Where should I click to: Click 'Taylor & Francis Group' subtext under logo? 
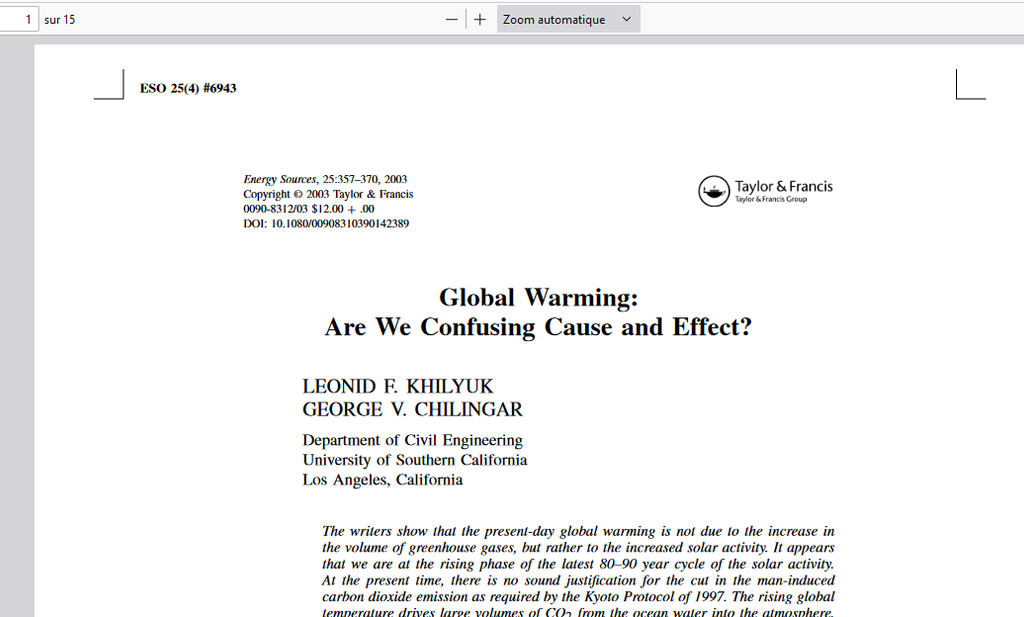coord(771,200)
